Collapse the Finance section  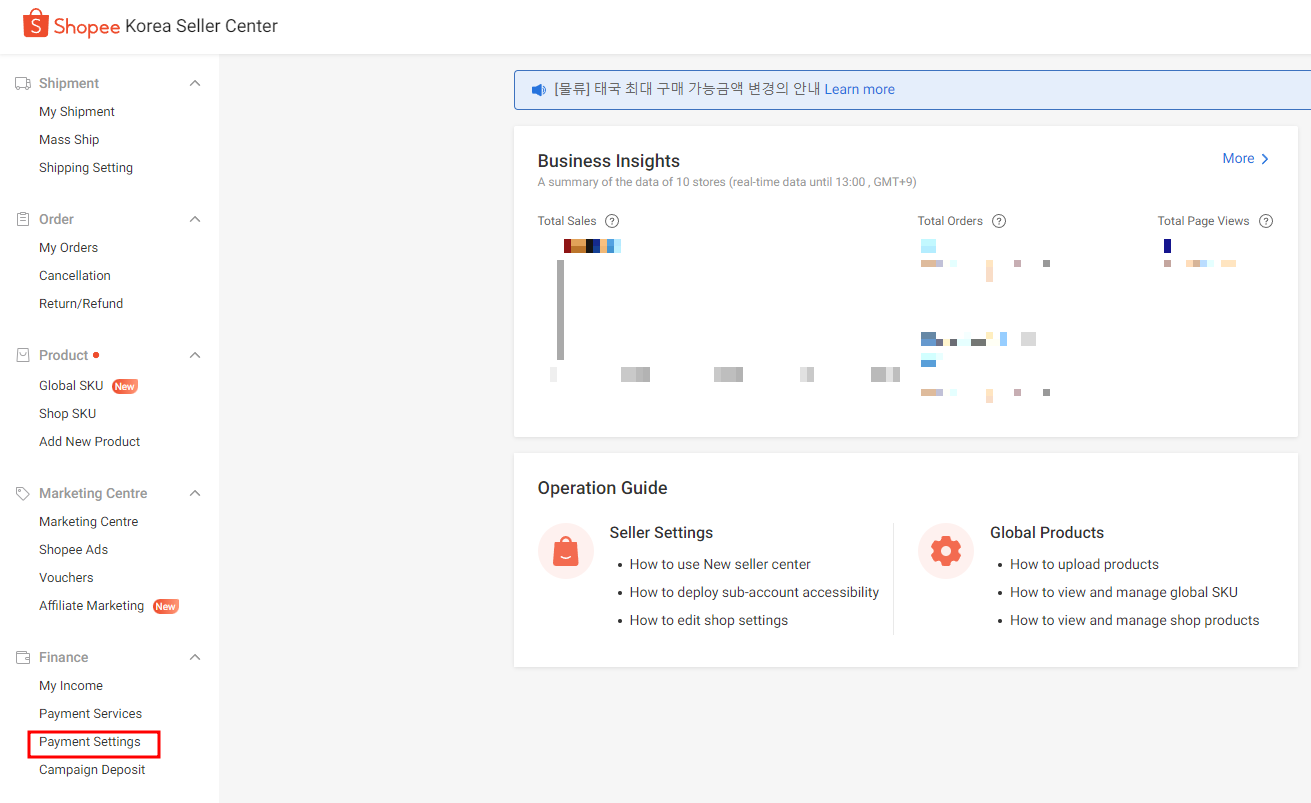click(195, 657)
